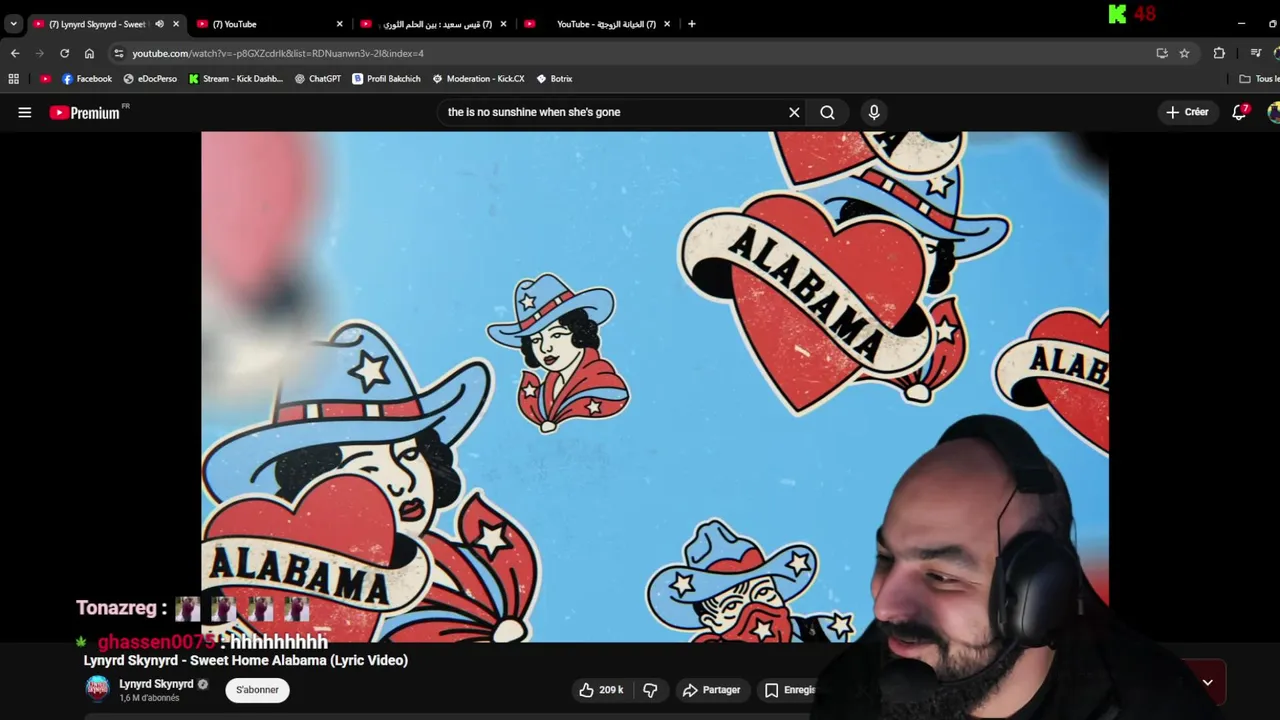The width and height of the screenshot is (1280, 720).
Task: Bookmark this page with star
Action: [1184, 53]
